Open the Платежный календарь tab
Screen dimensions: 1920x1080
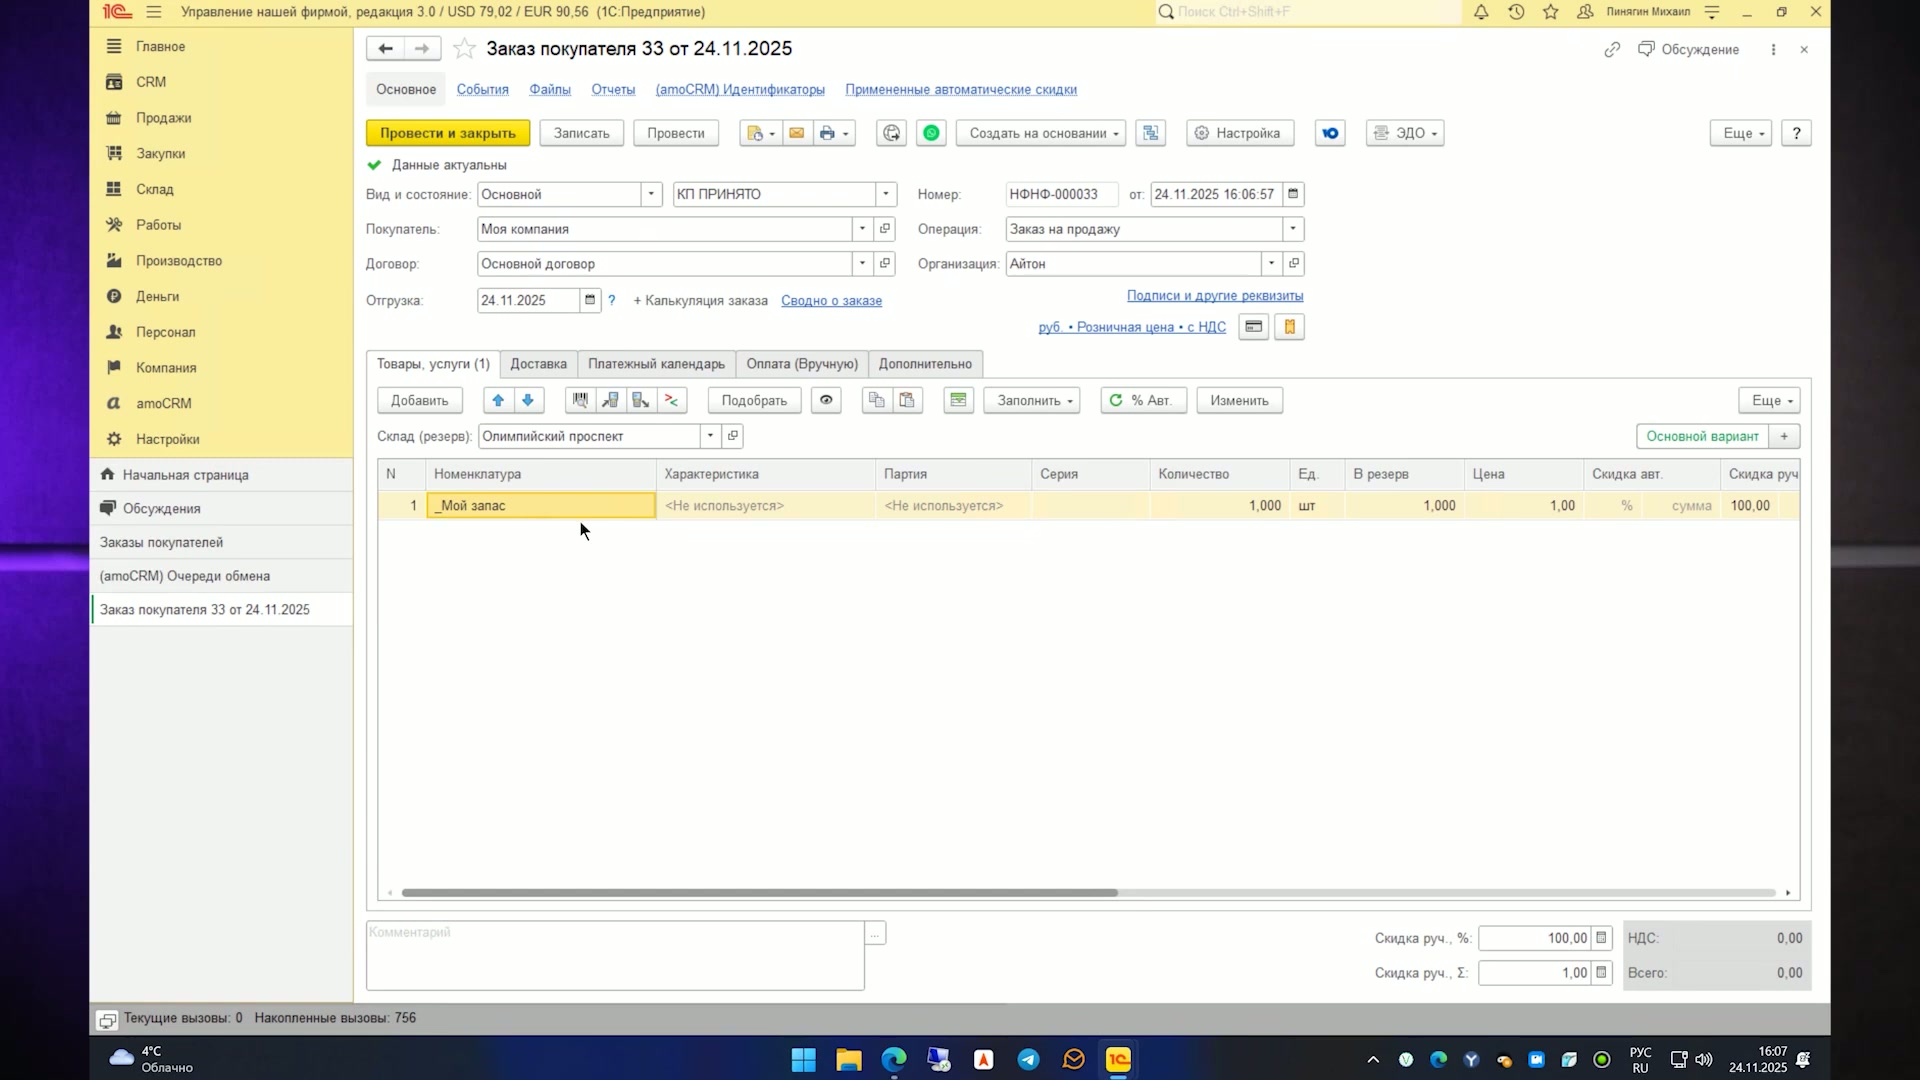656,364
